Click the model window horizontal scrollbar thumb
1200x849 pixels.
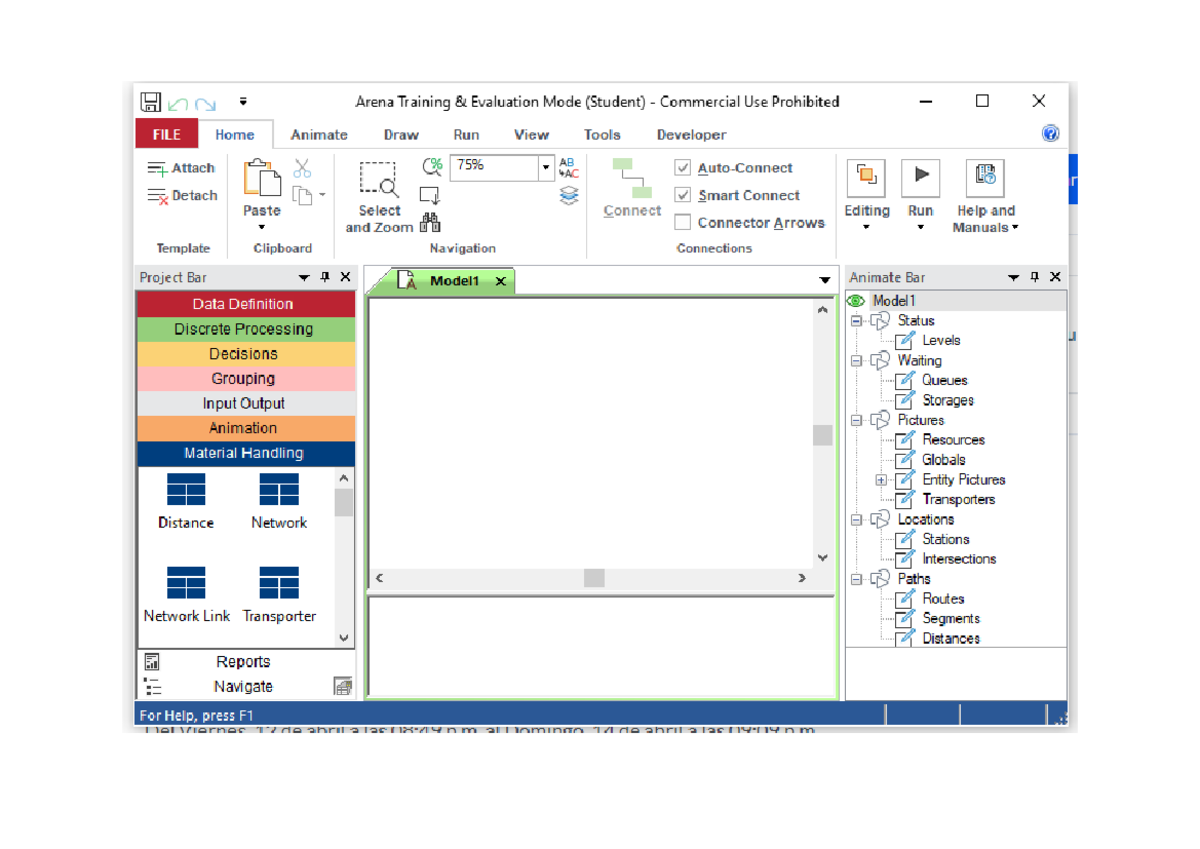click(x=594, y=578)
